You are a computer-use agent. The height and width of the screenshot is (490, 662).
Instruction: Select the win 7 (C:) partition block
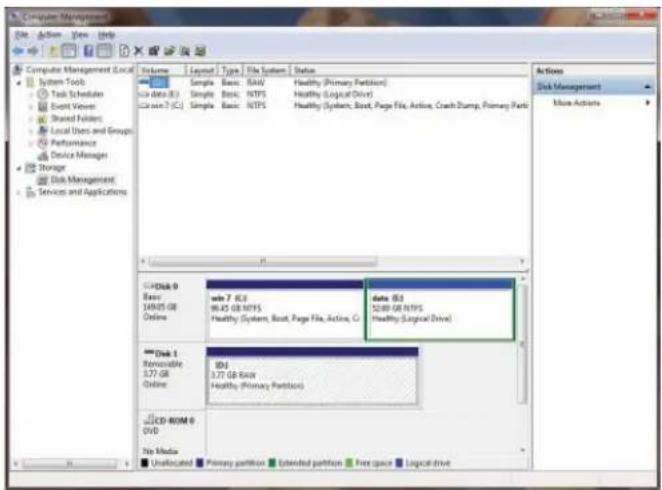[285, 309]
